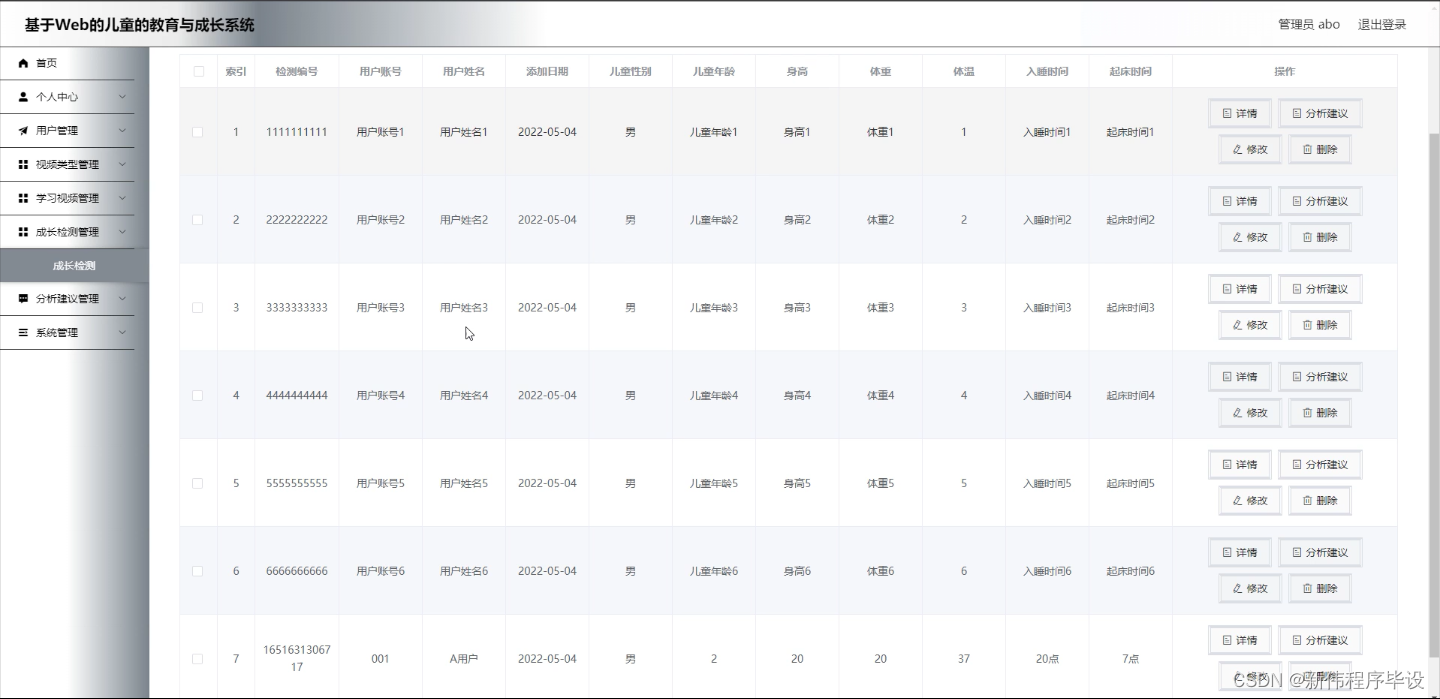The image size is (1440, 699).
Task: Check the checkbox for row 3333333333
Action: click(x=198, y=308)
